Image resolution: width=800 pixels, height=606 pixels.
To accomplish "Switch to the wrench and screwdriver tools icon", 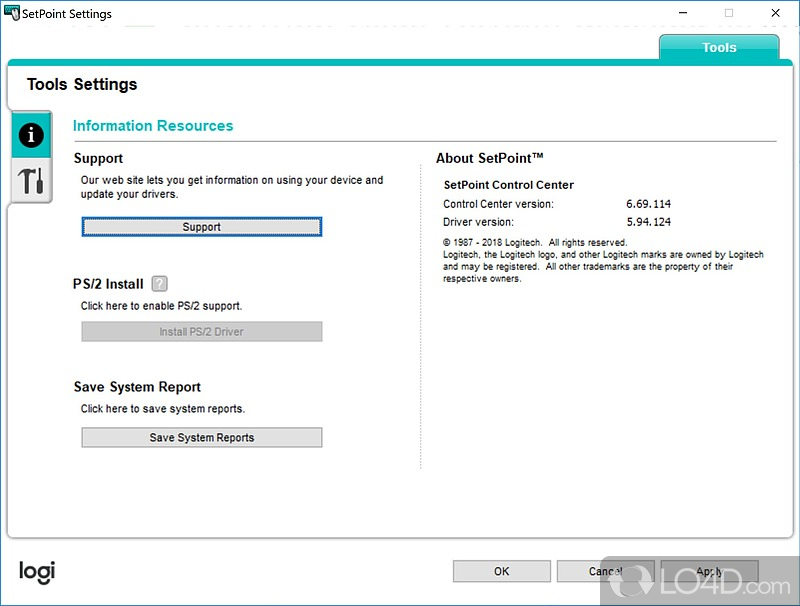I will (x=31, y=181).
